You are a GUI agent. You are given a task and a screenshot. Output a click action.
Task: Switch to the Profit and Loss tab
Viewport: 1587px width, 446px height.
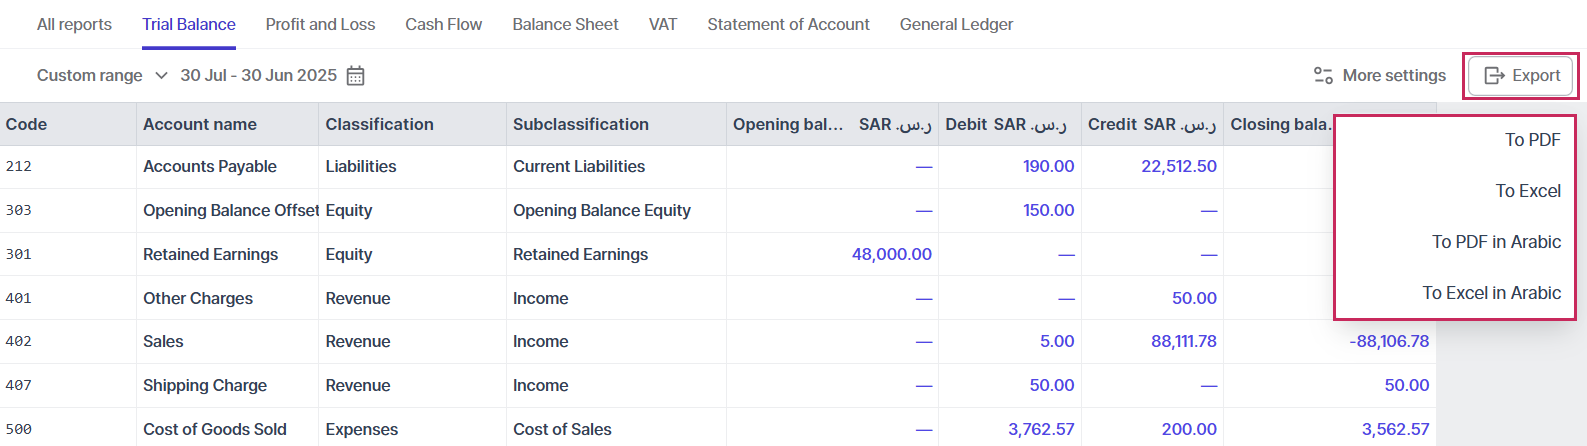[320, 24]
